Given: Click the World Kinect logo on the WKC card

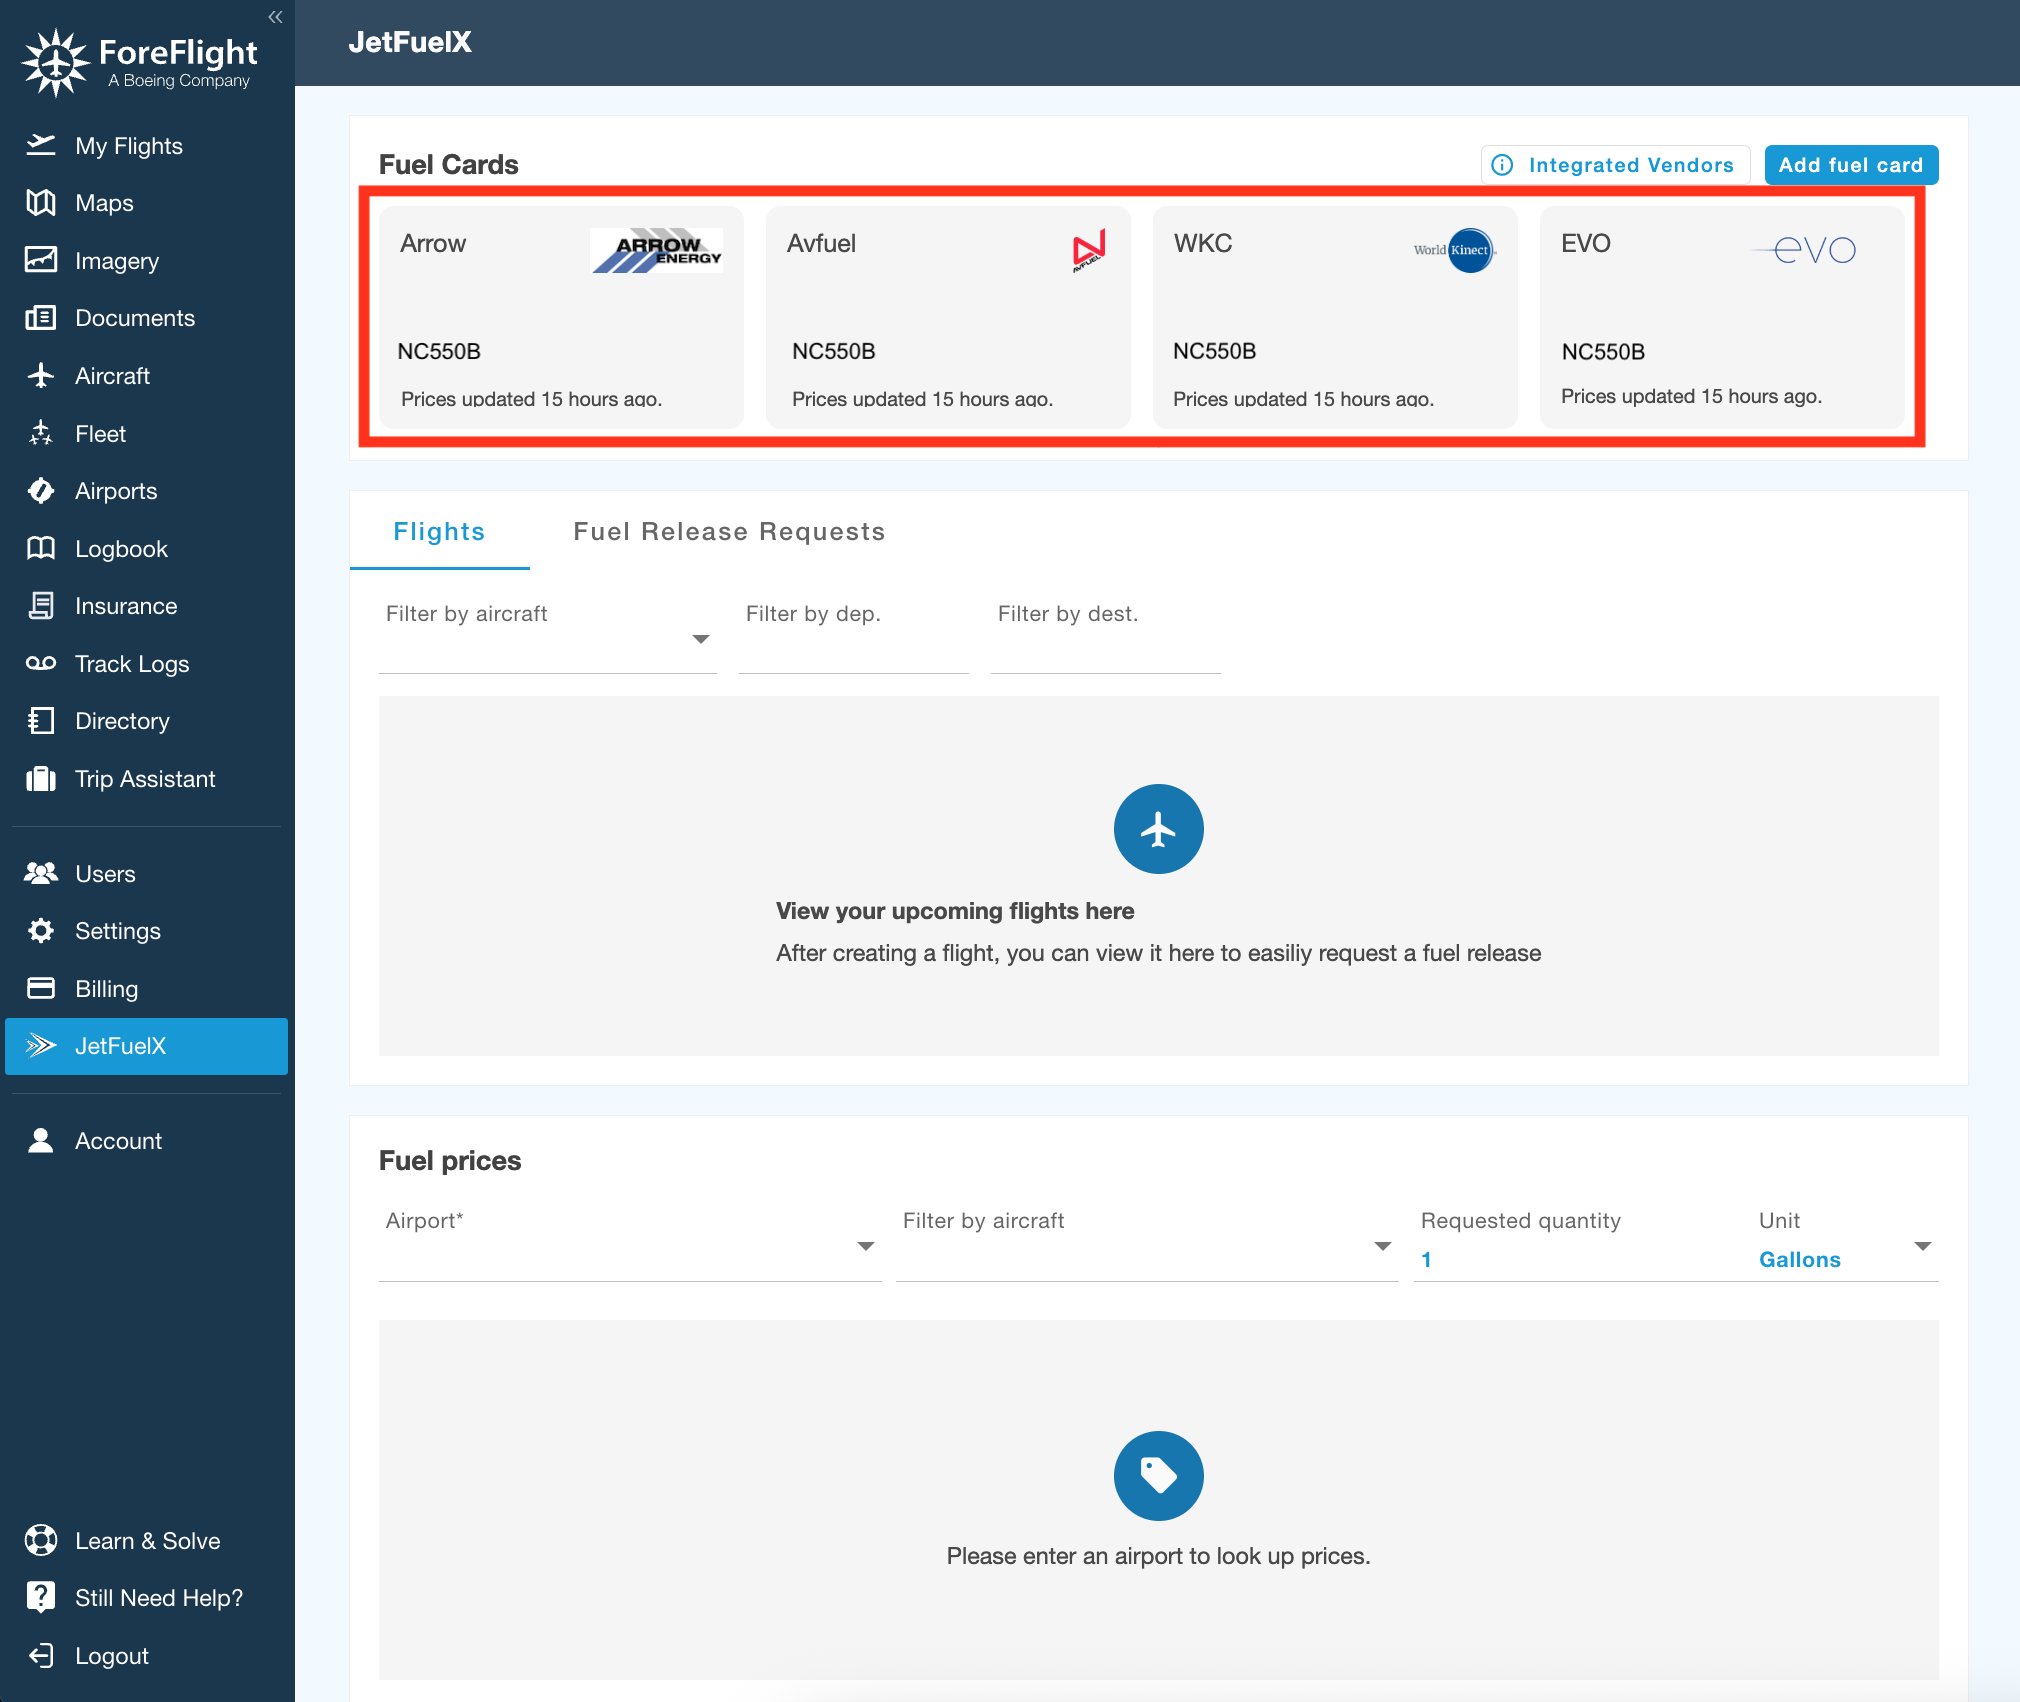Looking at the screenshot, I should (1454, 250).
